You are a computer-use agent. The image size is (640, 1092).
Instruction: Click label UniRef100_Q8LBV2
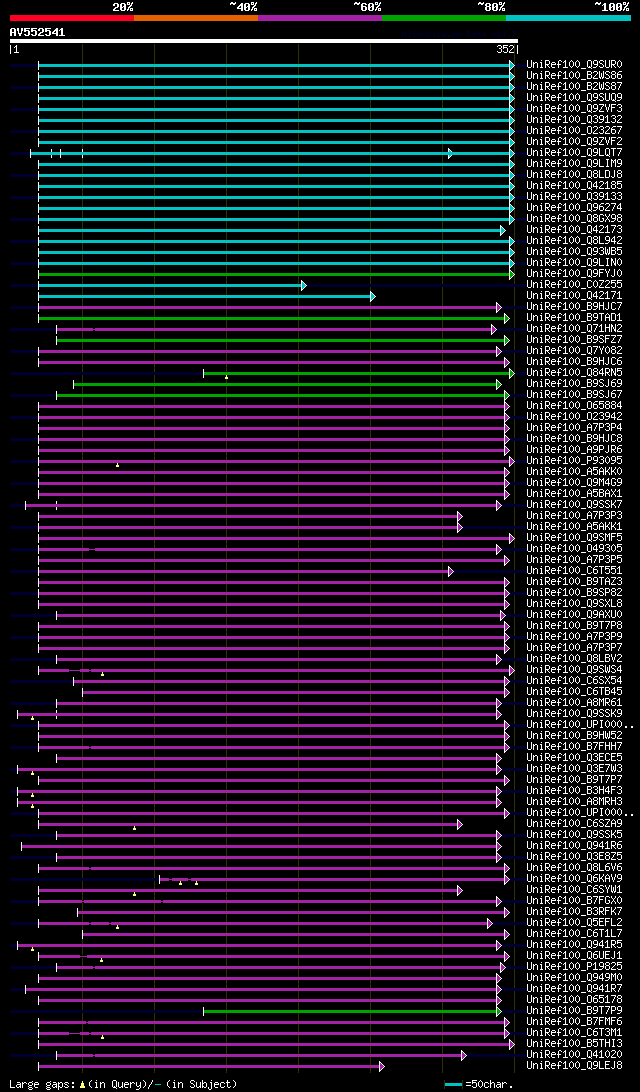pyautogui.click(x=575, y=658)
